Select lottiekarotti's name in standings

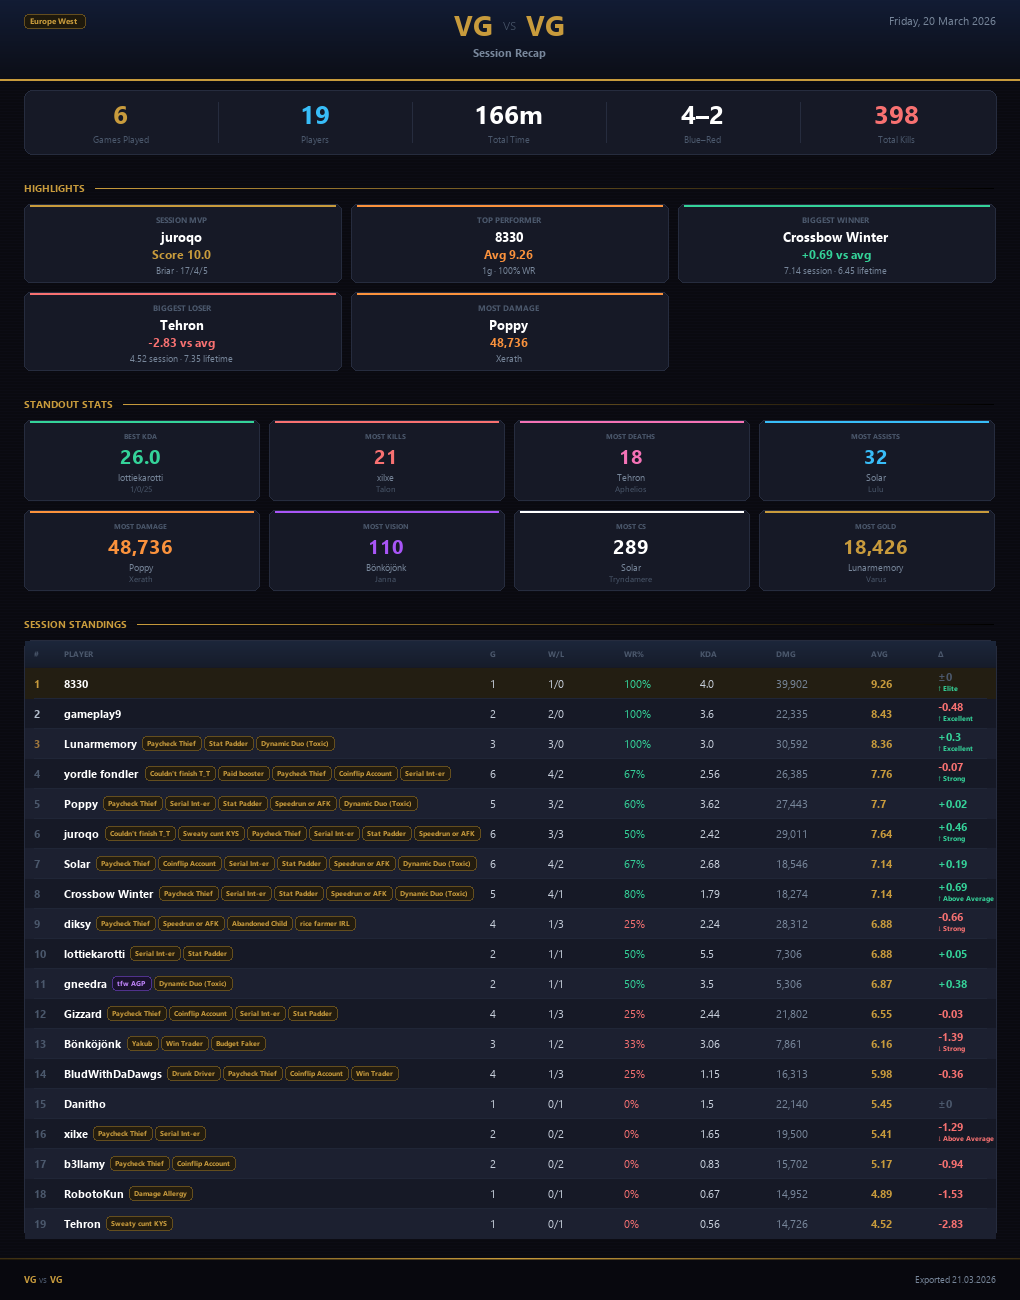94,954
